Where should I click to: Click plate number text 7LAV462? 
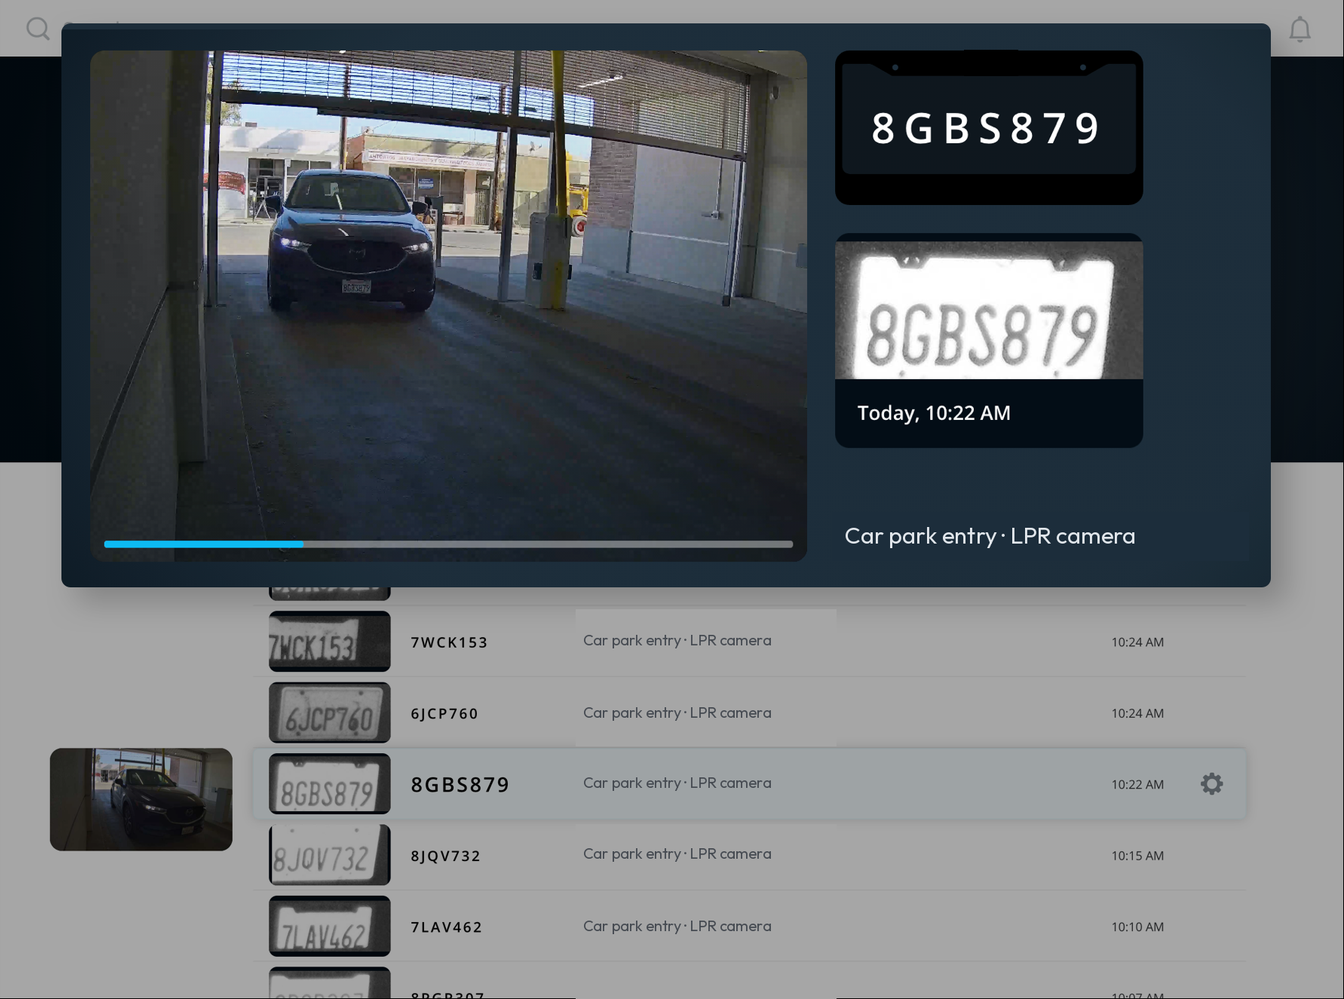tap(446, 927)
